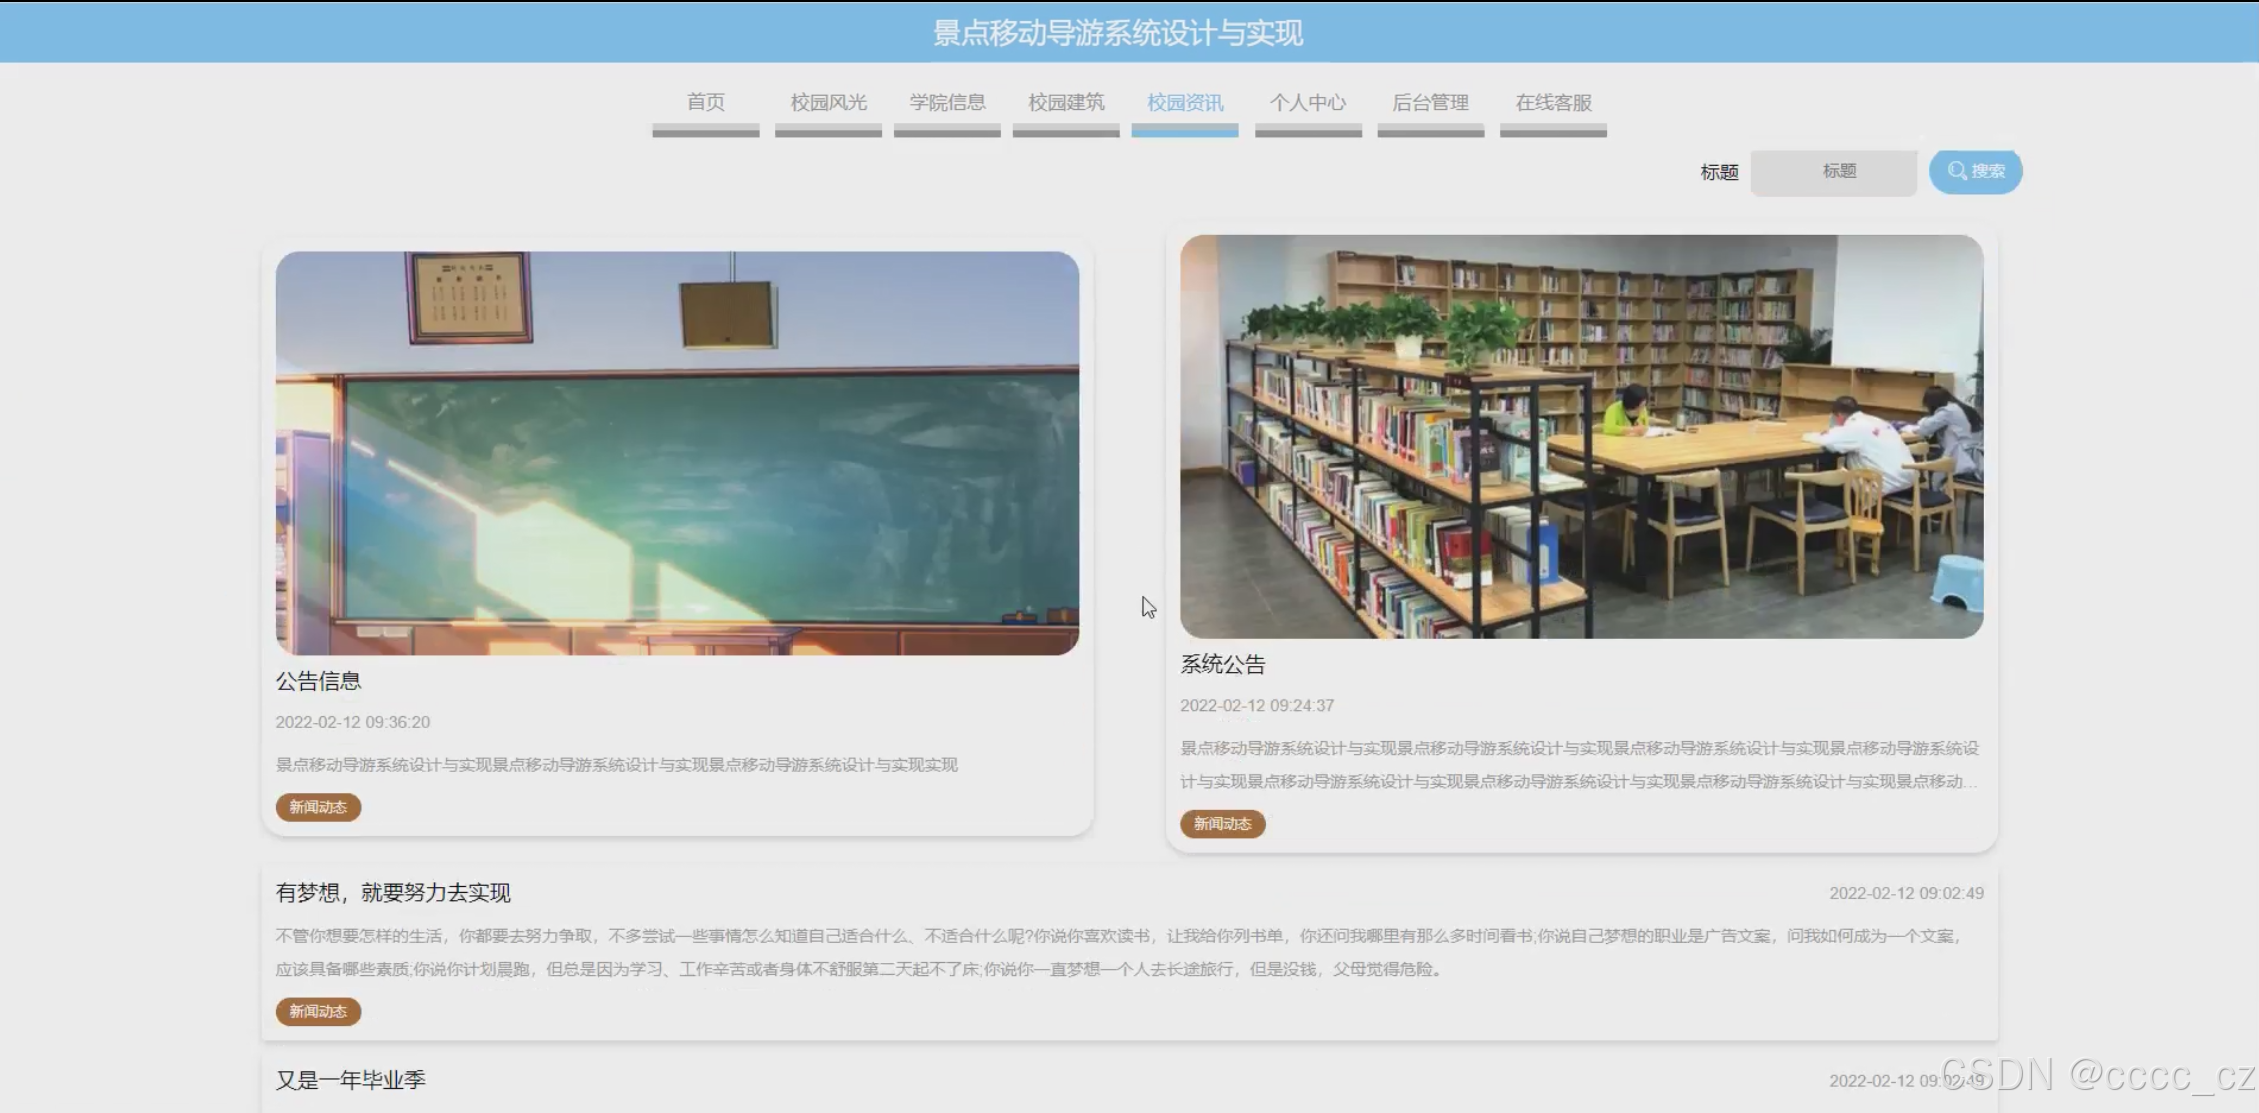This screenshot has width=2259, height=1113.
Task: Click the magnifier icon in search button
Action: (x=1956, y=171)
